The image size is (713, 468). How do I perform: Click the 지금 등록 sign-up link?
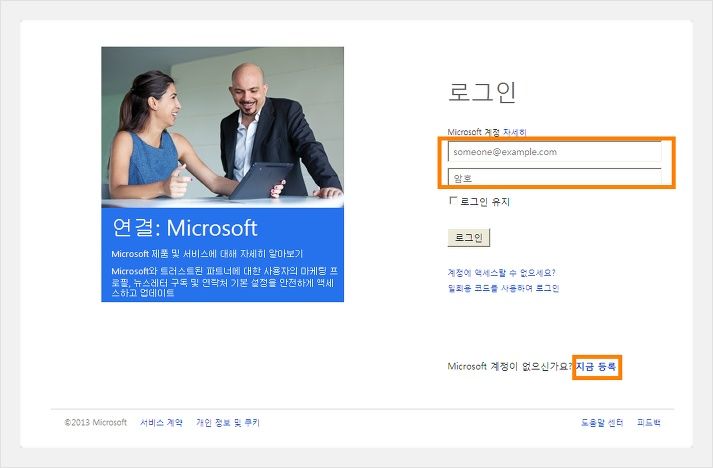(x=596, y=366)
